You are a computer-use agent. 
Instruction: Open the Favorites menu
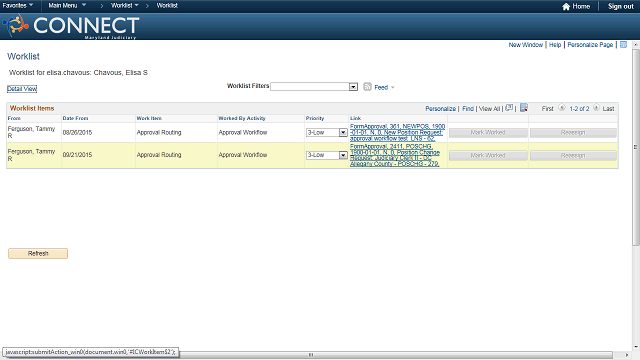click(18, 5)
